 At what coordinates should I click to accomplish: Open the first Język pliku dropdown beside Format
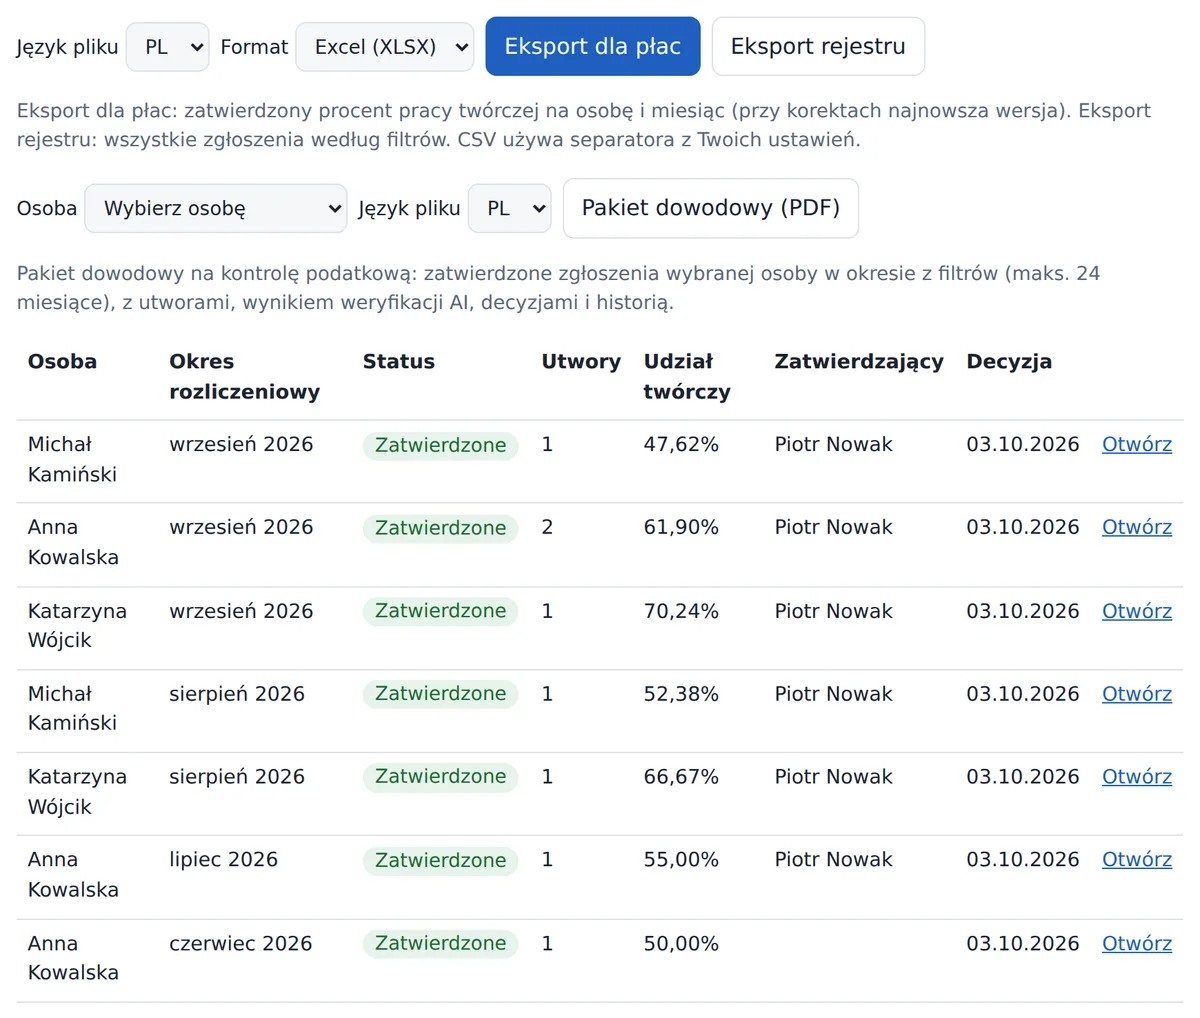tap(167, 47)
